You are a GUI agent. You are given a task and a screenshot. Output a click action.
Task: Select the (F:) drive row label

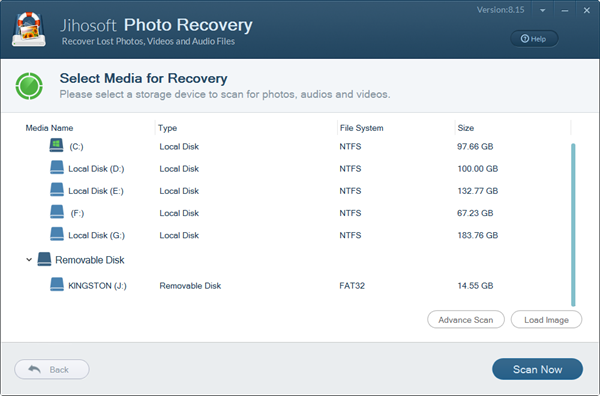click(77, 213)
